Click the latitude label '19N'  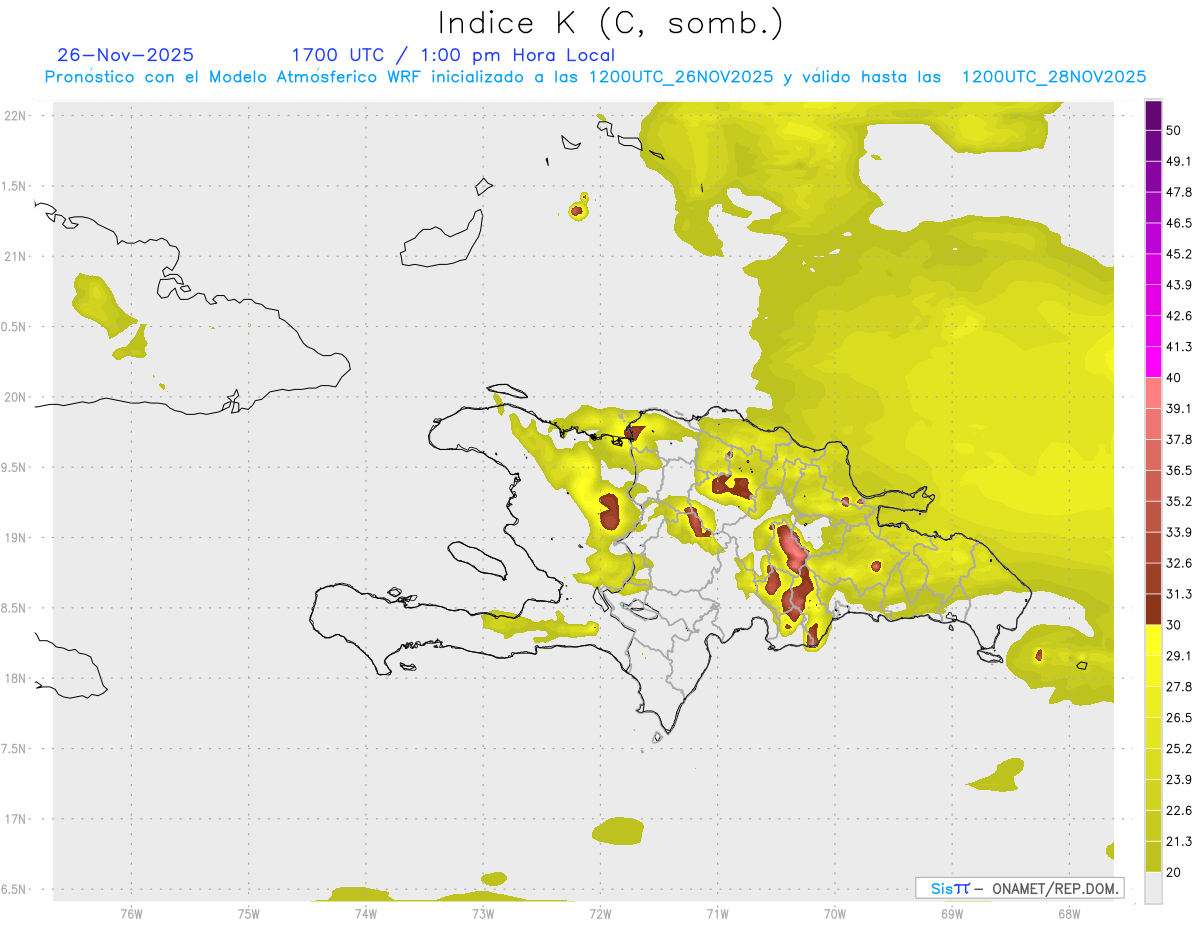click(16, 538)
